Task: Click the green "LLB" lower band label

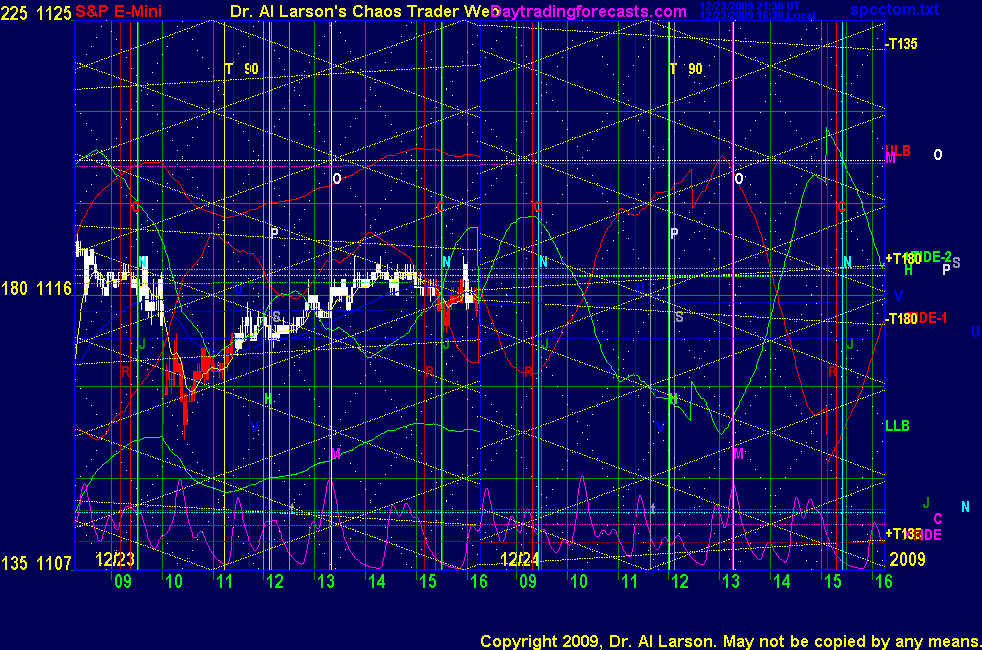Action: [x=897, y=426]
